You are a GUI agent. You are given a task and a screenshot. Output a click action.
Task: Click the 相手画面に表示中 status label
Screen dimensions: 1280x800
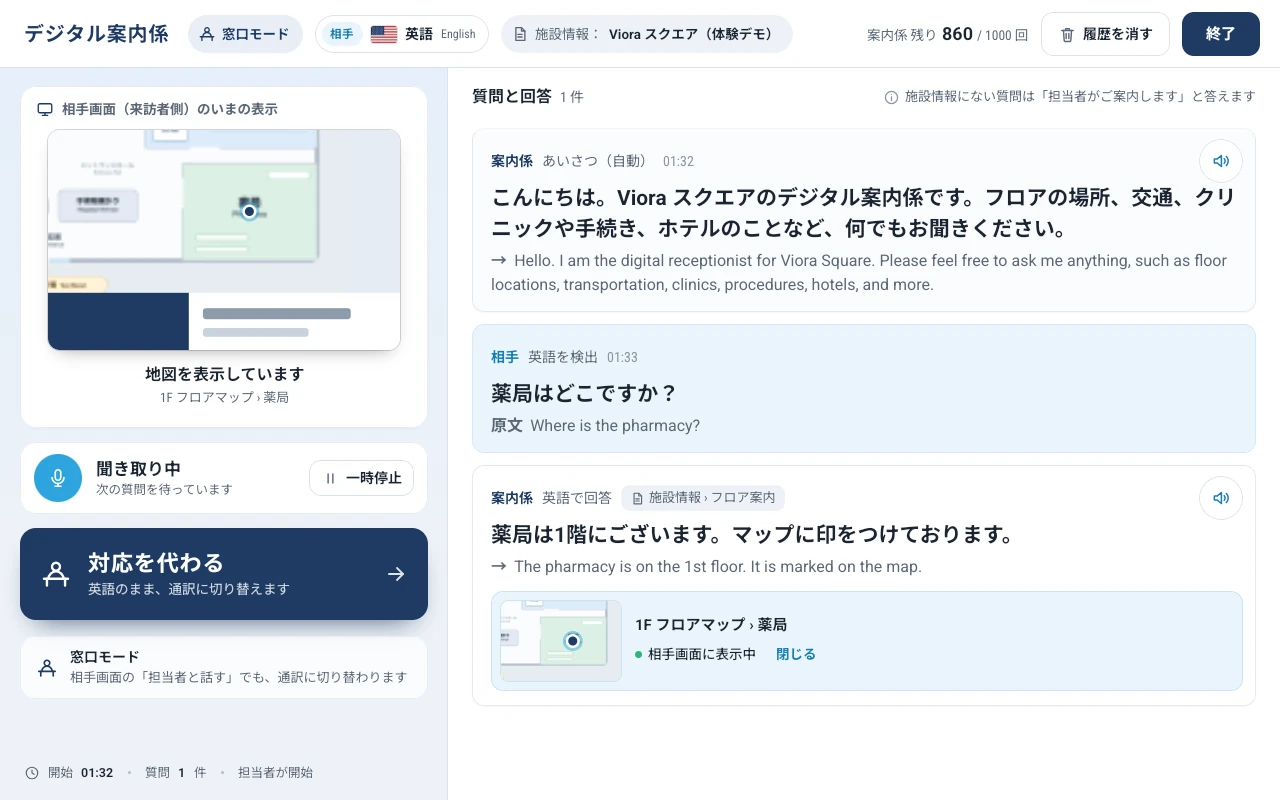(x=702, y=654)
